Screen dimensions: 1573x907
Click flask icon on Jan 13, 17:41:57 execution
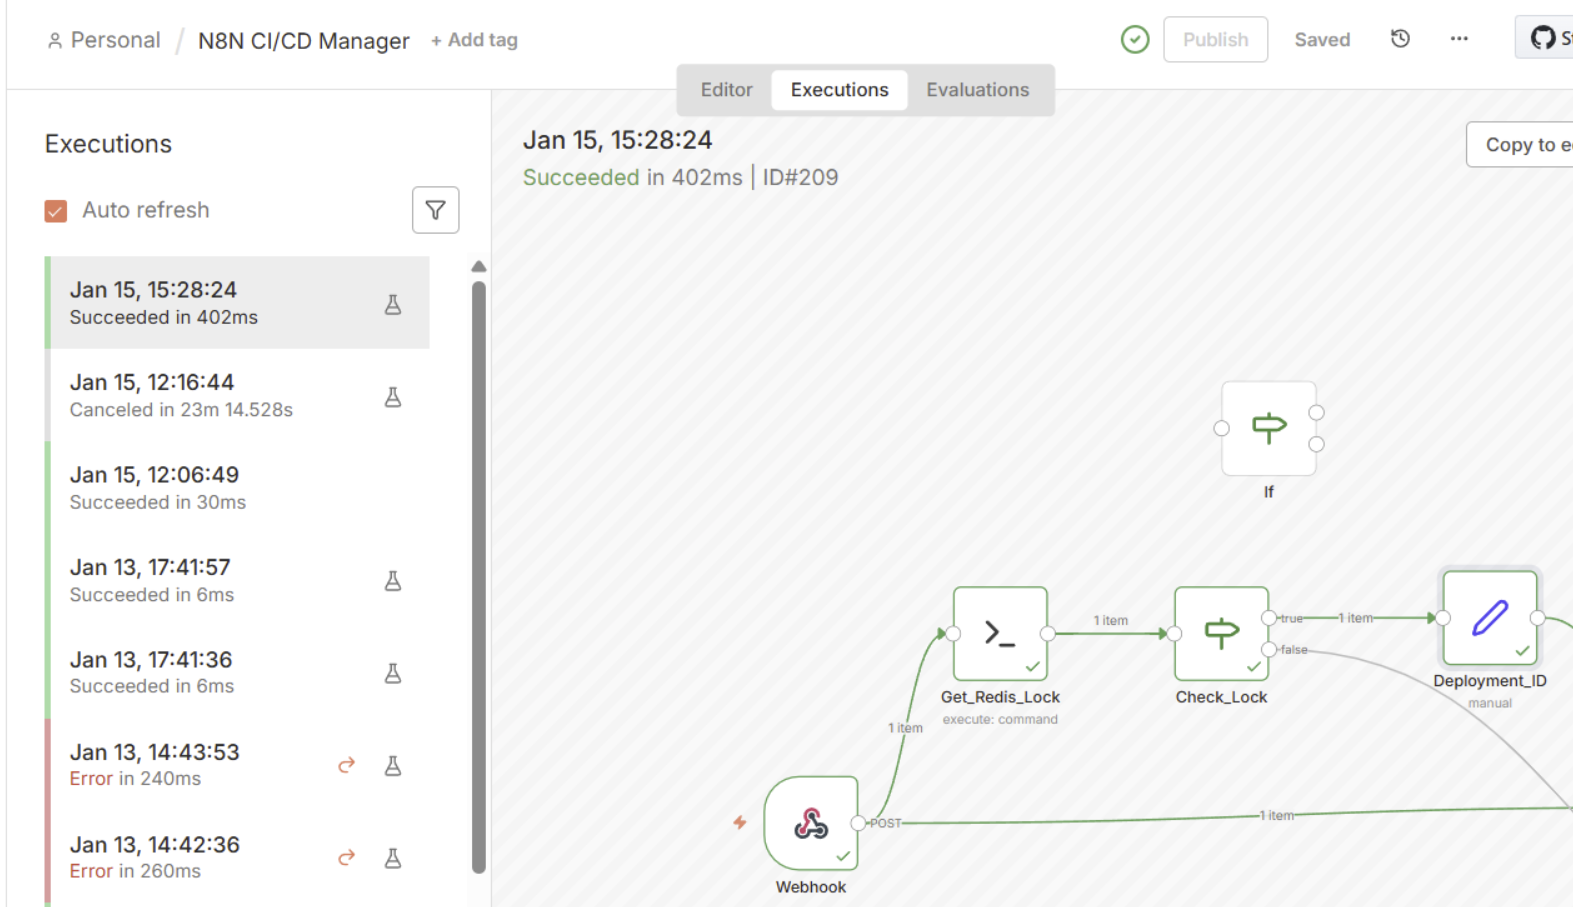(x=393, y=581)
